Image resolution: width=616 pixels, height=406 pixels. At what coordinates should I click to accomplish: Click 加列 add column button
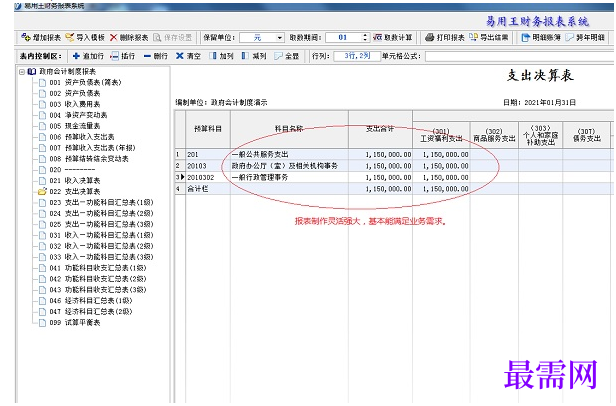click(x=221, y=56)
